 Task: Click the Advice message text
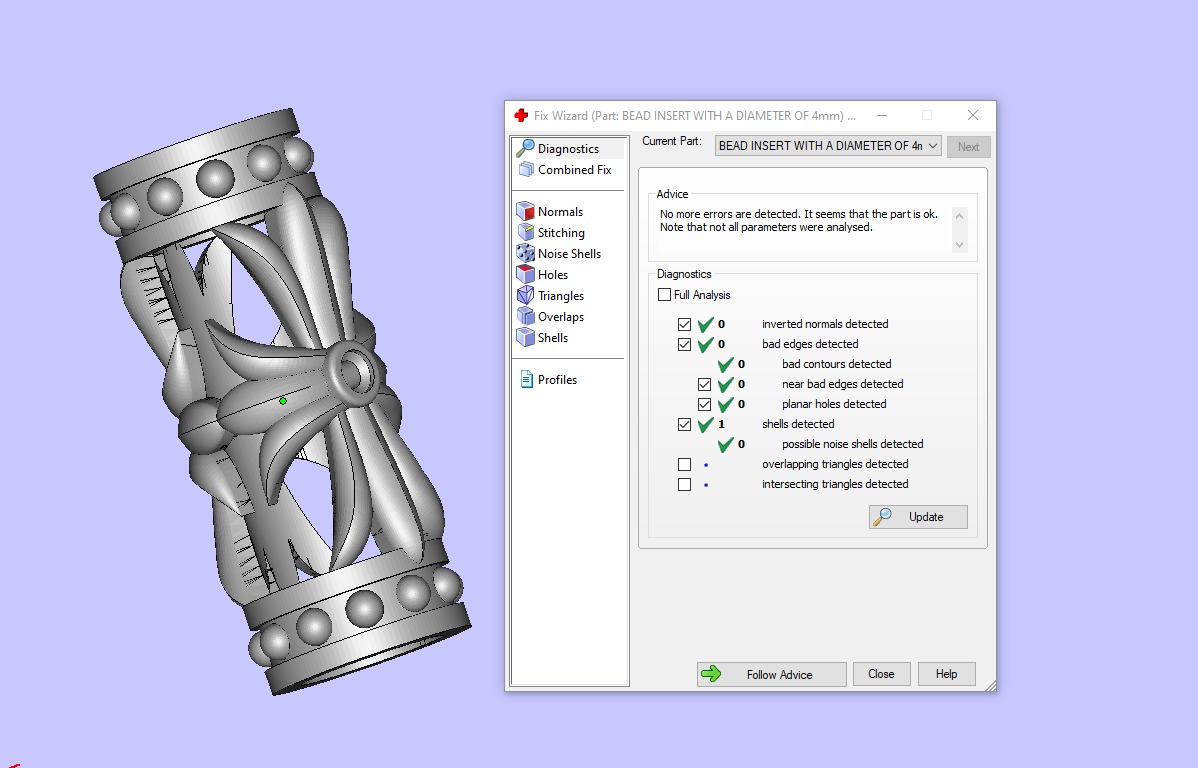click(x=798, y=221)
